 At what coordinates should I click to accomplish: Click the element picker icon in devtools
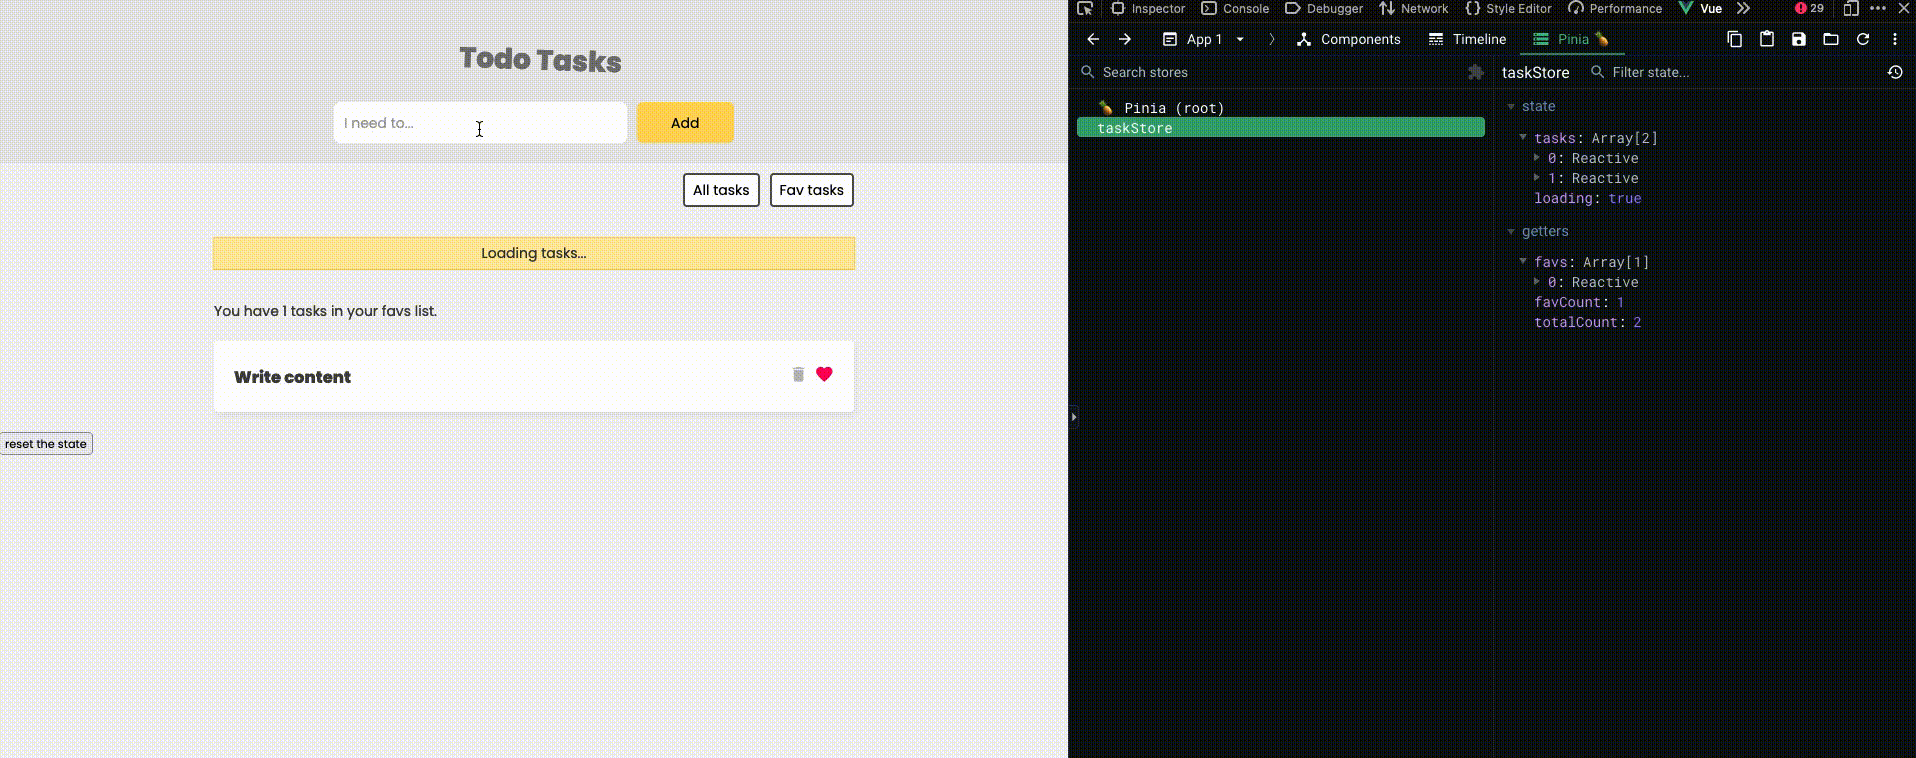1085,9
